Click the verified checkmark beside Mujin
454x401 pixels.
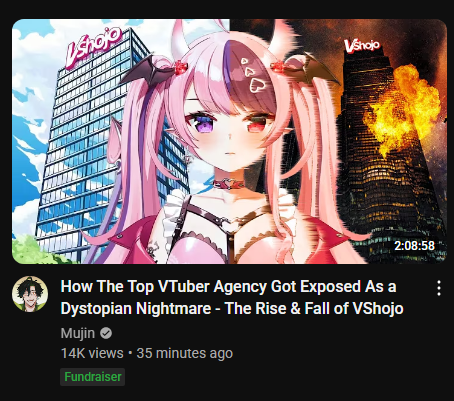pos(106,333)
